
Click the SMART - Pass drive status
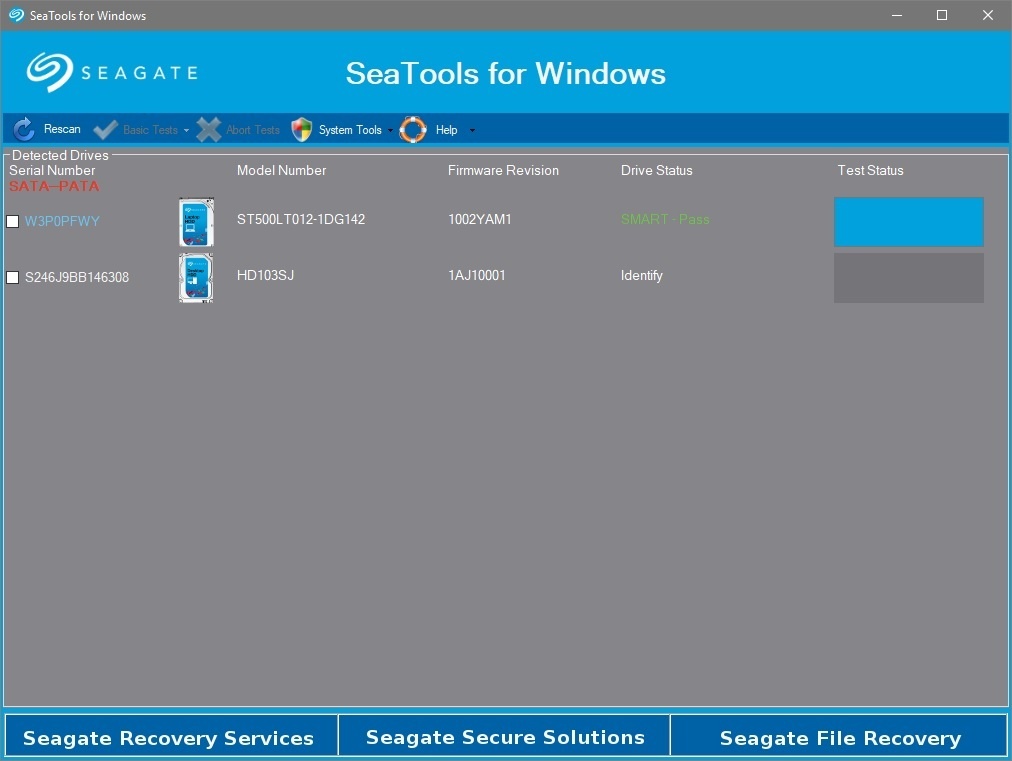pyautogui.click(x=665, y=219)
